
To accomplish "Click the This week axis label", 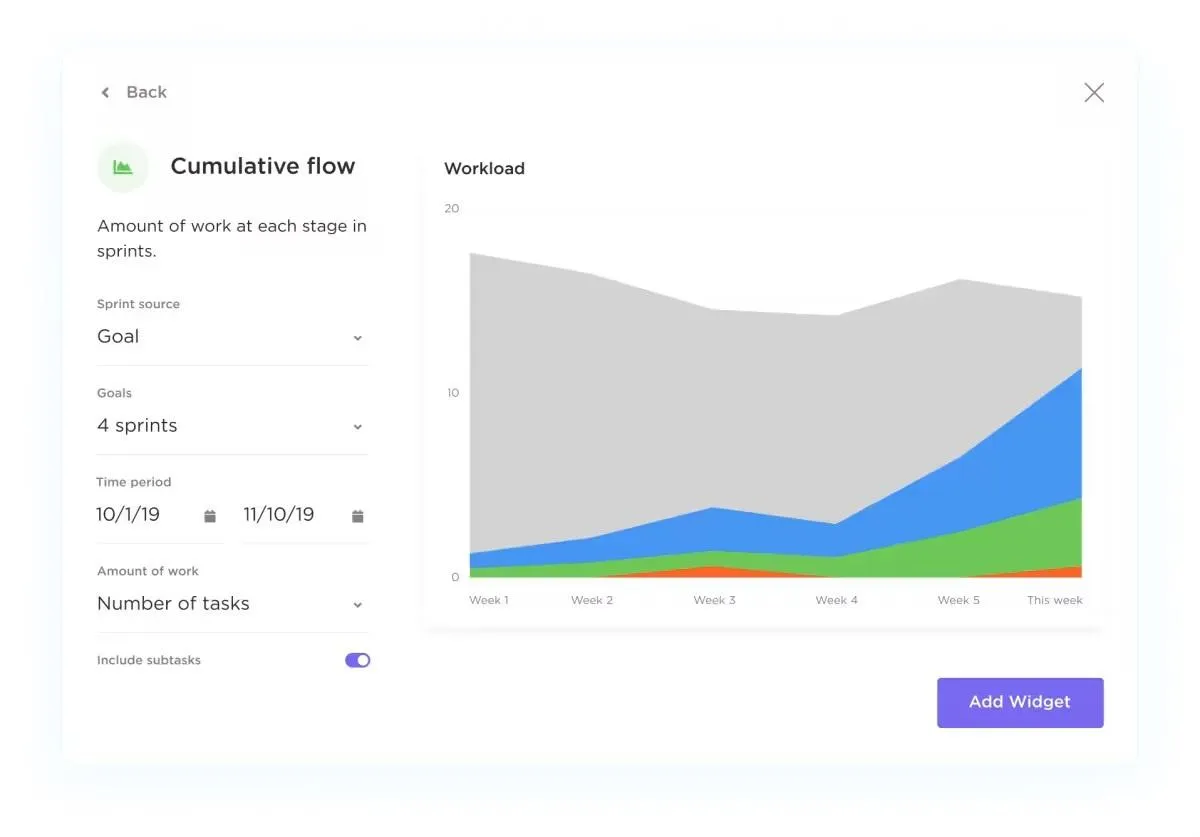I will click(1055, 600).
